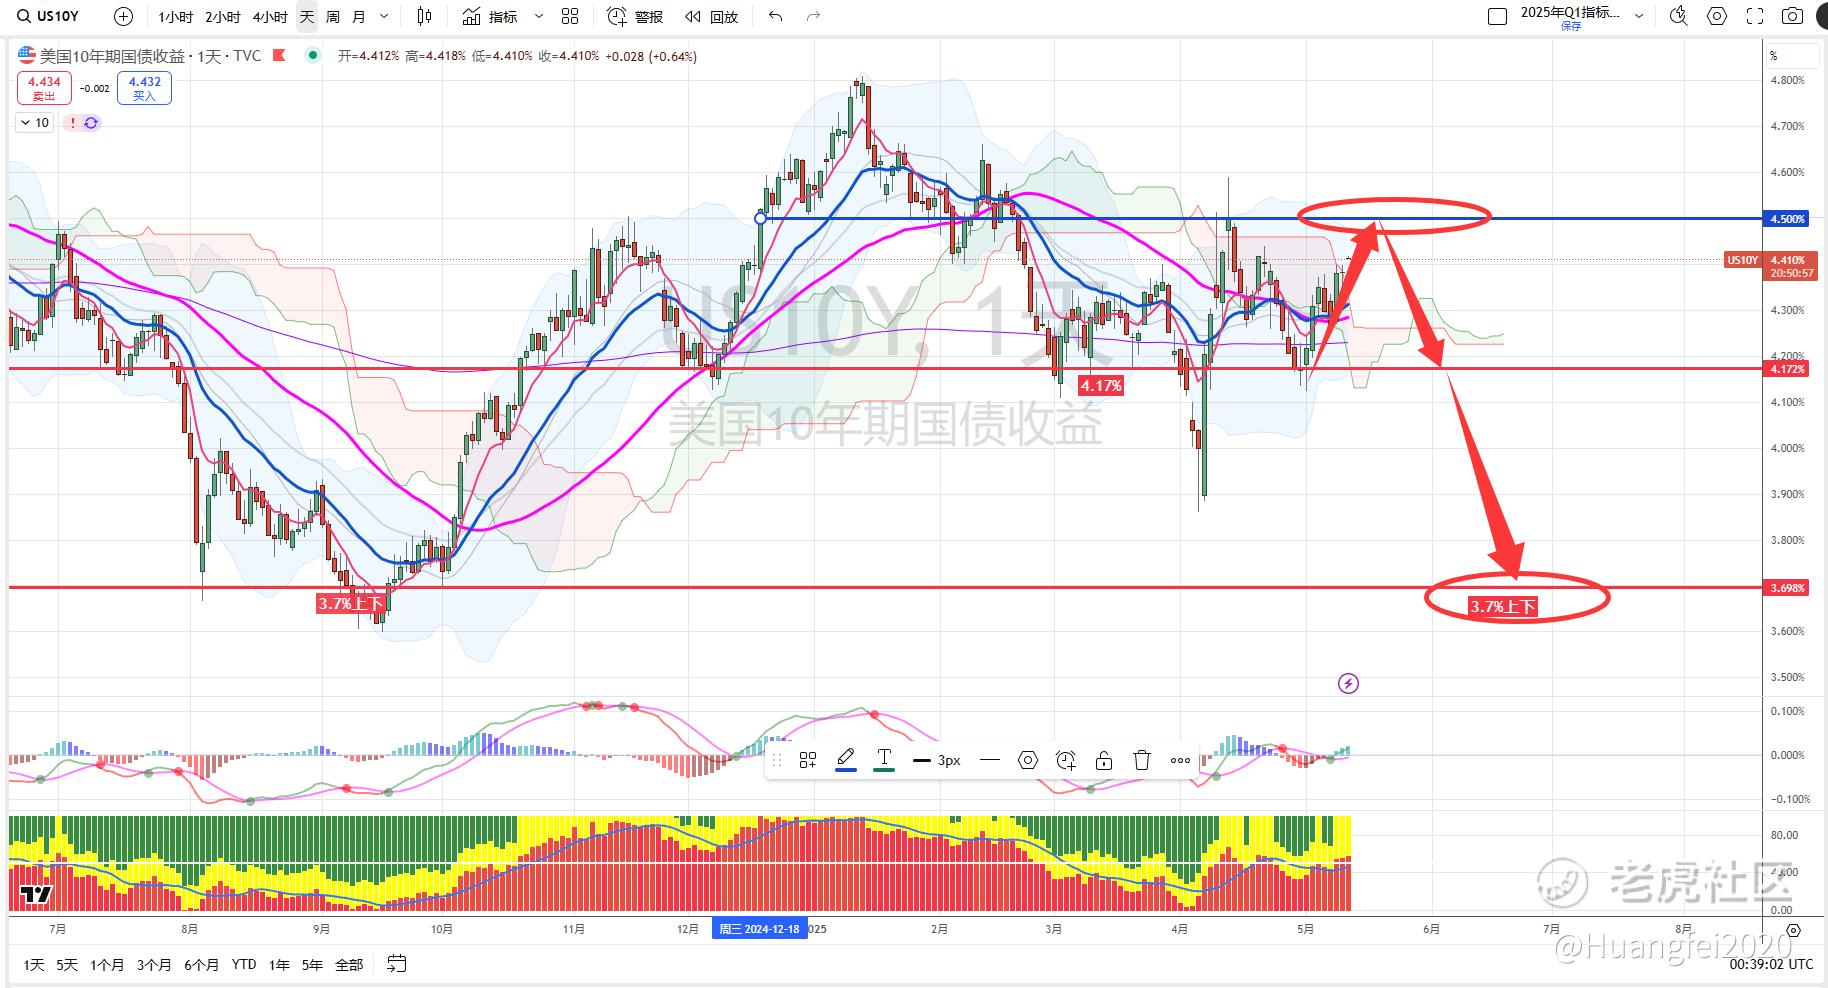Screen dimensions: 1828x988
Task: Select the 1小时 timeframe
Action: click(175, 16)
